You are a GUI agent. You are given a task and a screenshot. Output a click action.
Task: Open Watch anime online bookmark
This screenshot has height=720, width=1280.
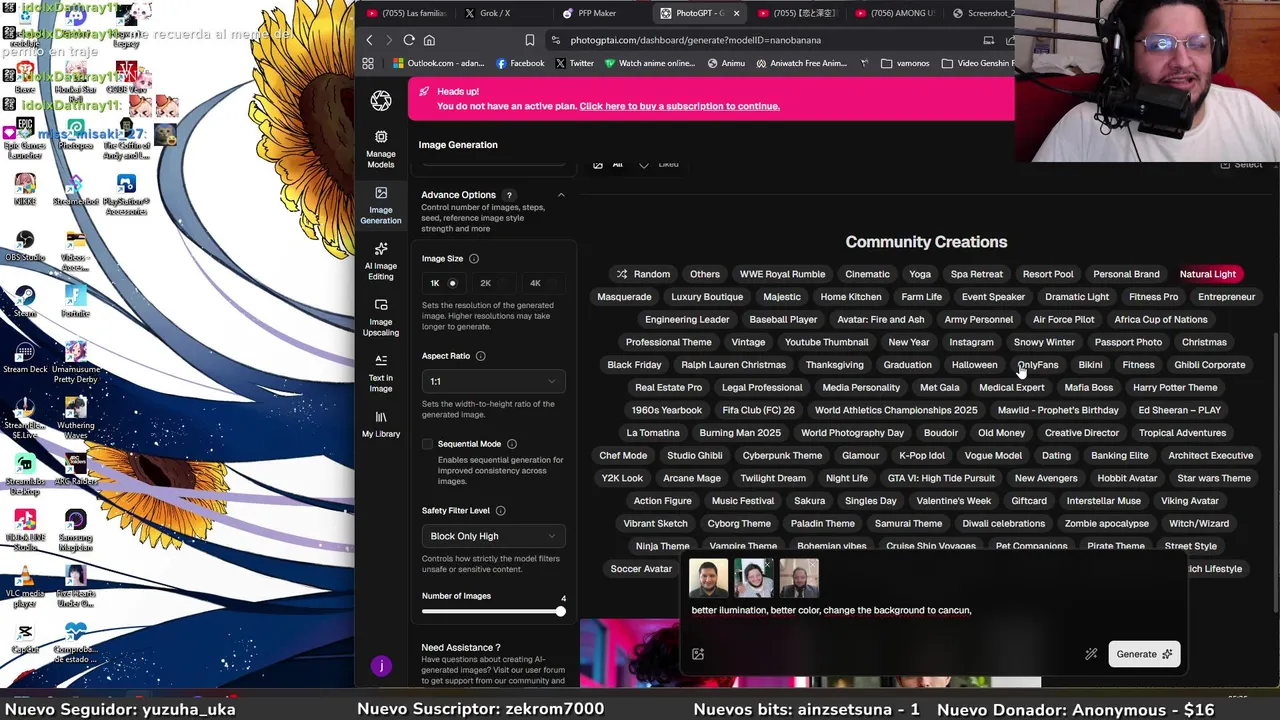[649, 63]
